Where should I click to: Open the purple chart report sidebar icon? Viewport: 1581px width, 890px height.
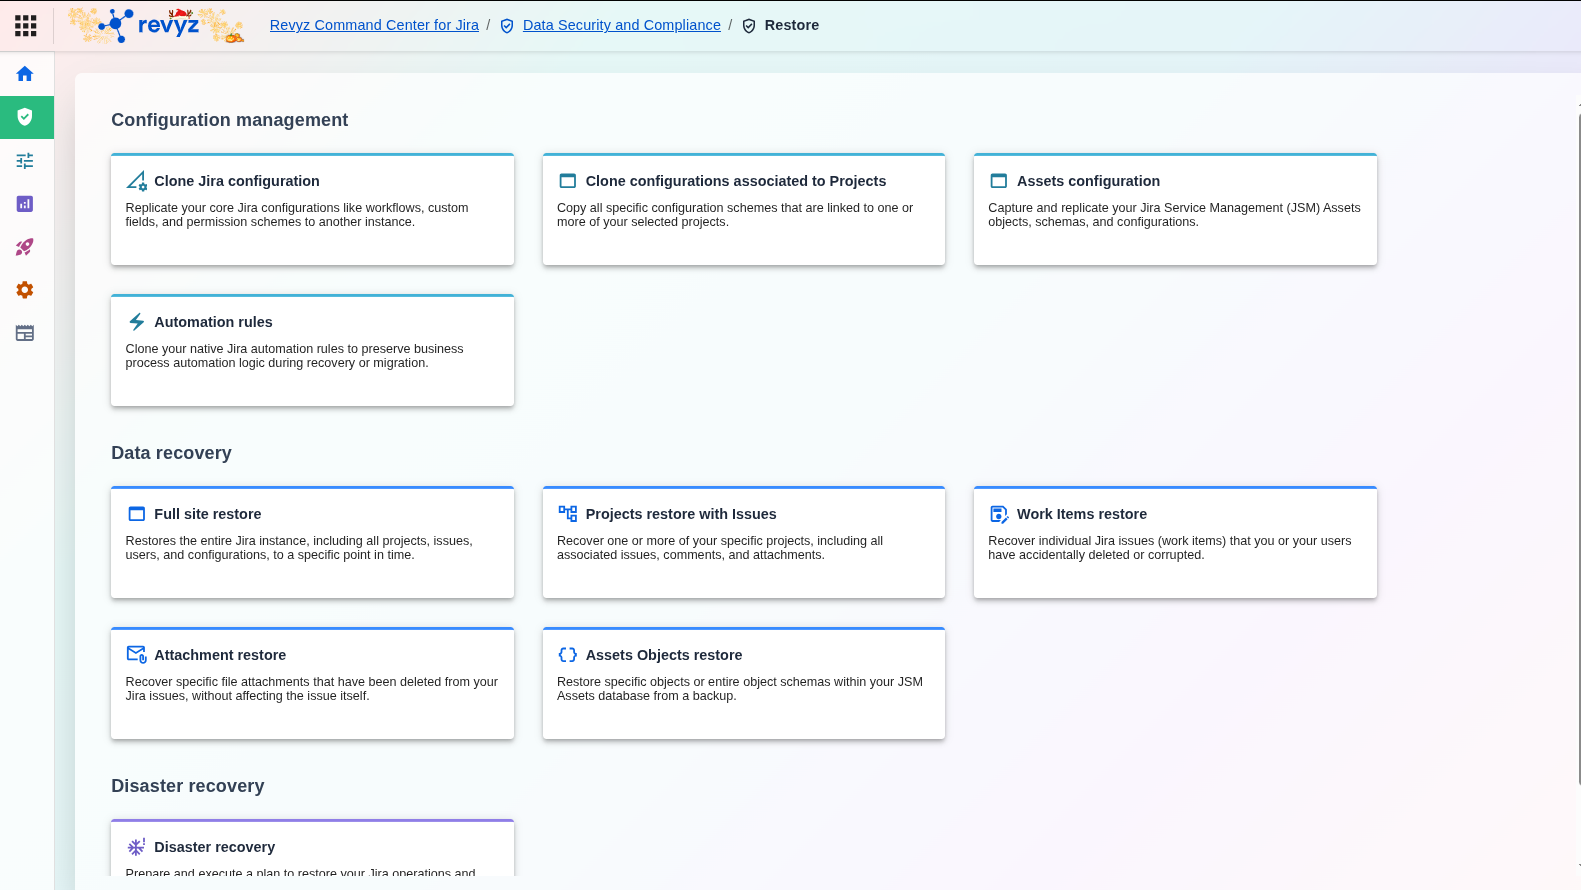[x=25, y=204]
